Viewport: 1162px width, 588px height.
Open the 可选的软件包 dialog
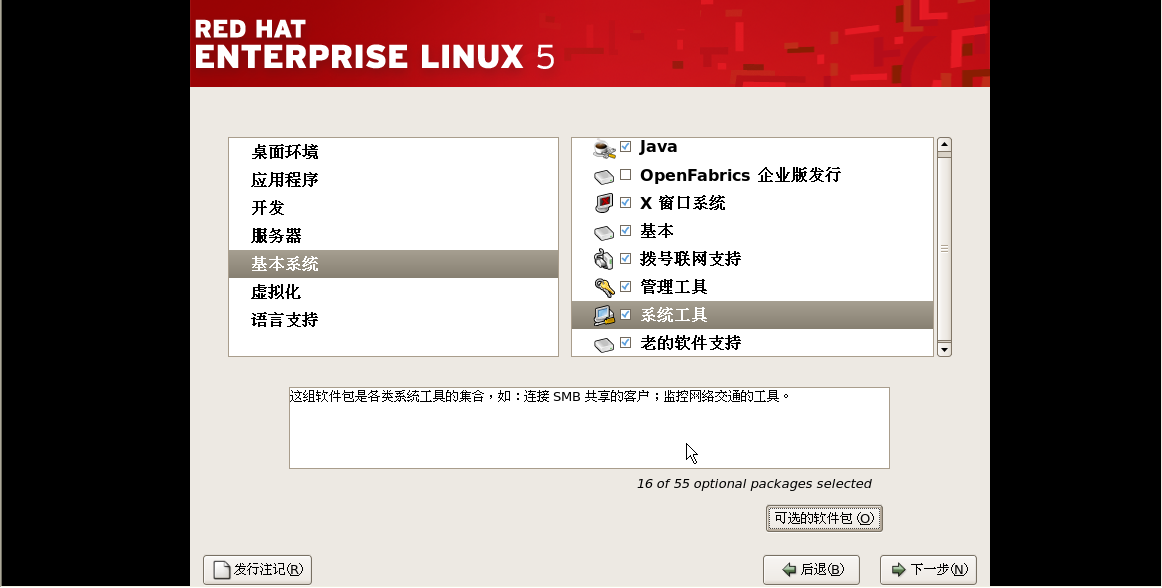[x=823, y=518]
